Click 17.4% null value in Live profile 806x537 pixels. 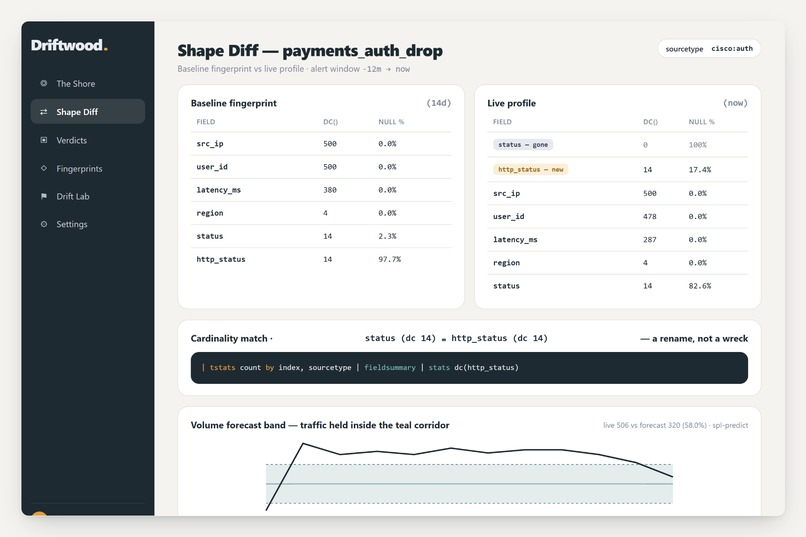(700, 170)
